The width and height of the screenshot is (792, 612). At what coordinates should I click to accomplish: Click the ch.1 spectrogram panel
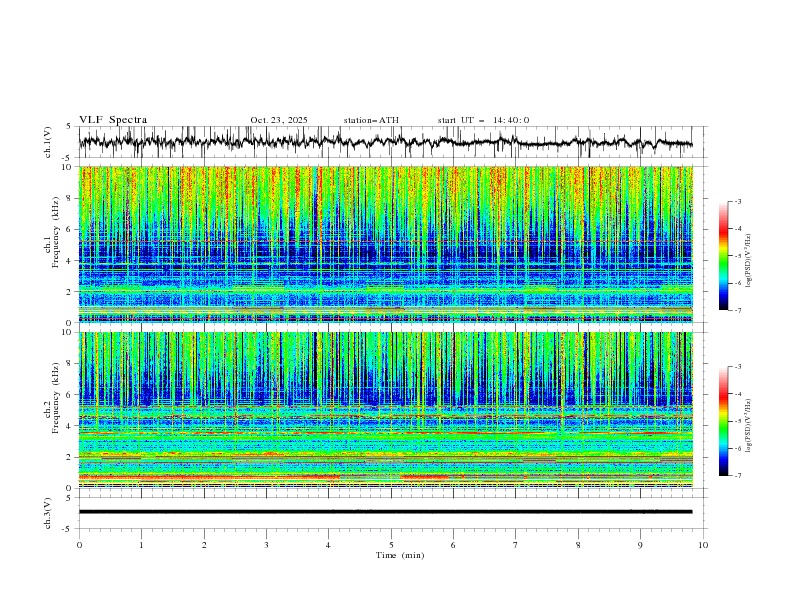pyautogui.click(x=385, y=244)
